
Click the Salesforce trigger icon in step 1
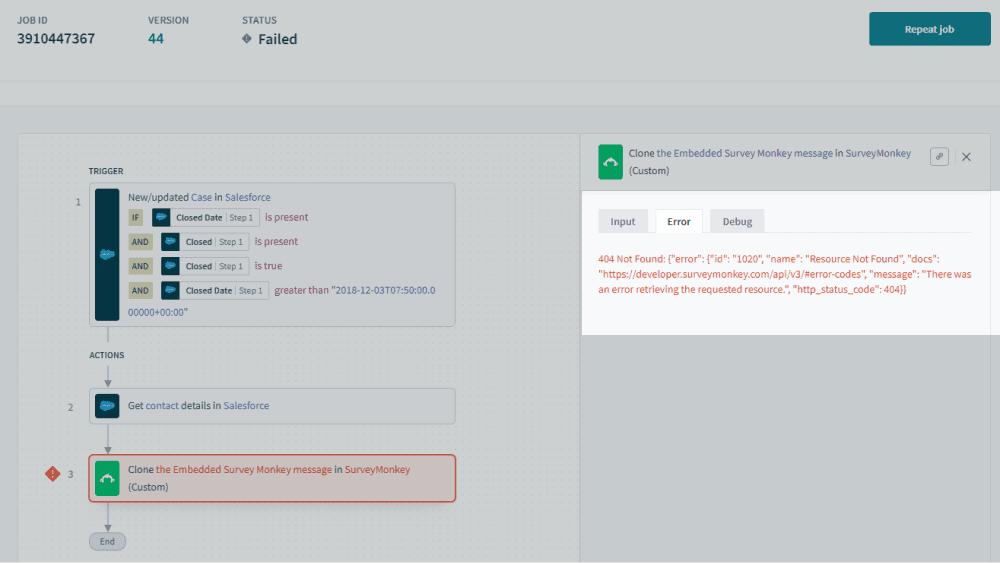click(107, 254)
